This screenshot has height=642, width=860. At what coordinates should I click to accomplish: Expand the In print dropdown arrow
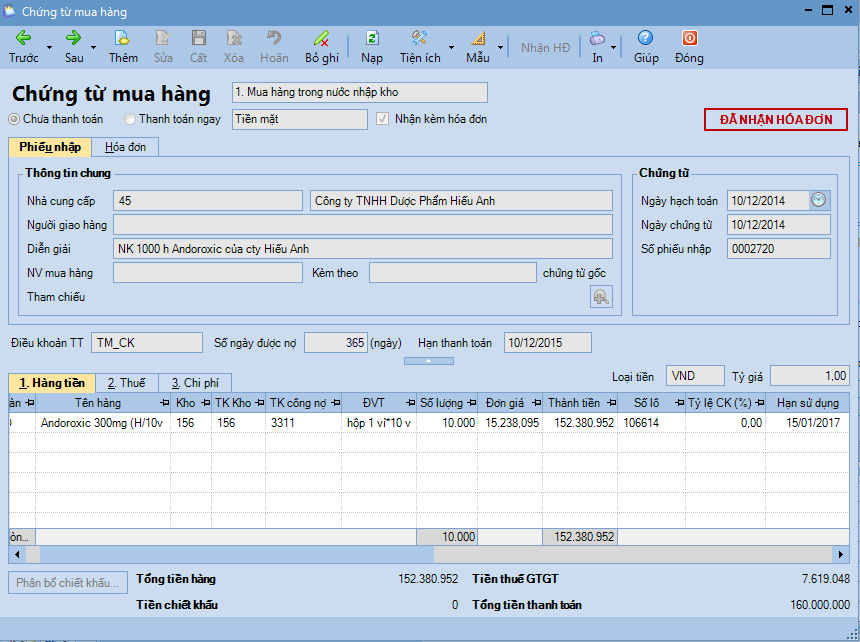(x=614, y=48)
